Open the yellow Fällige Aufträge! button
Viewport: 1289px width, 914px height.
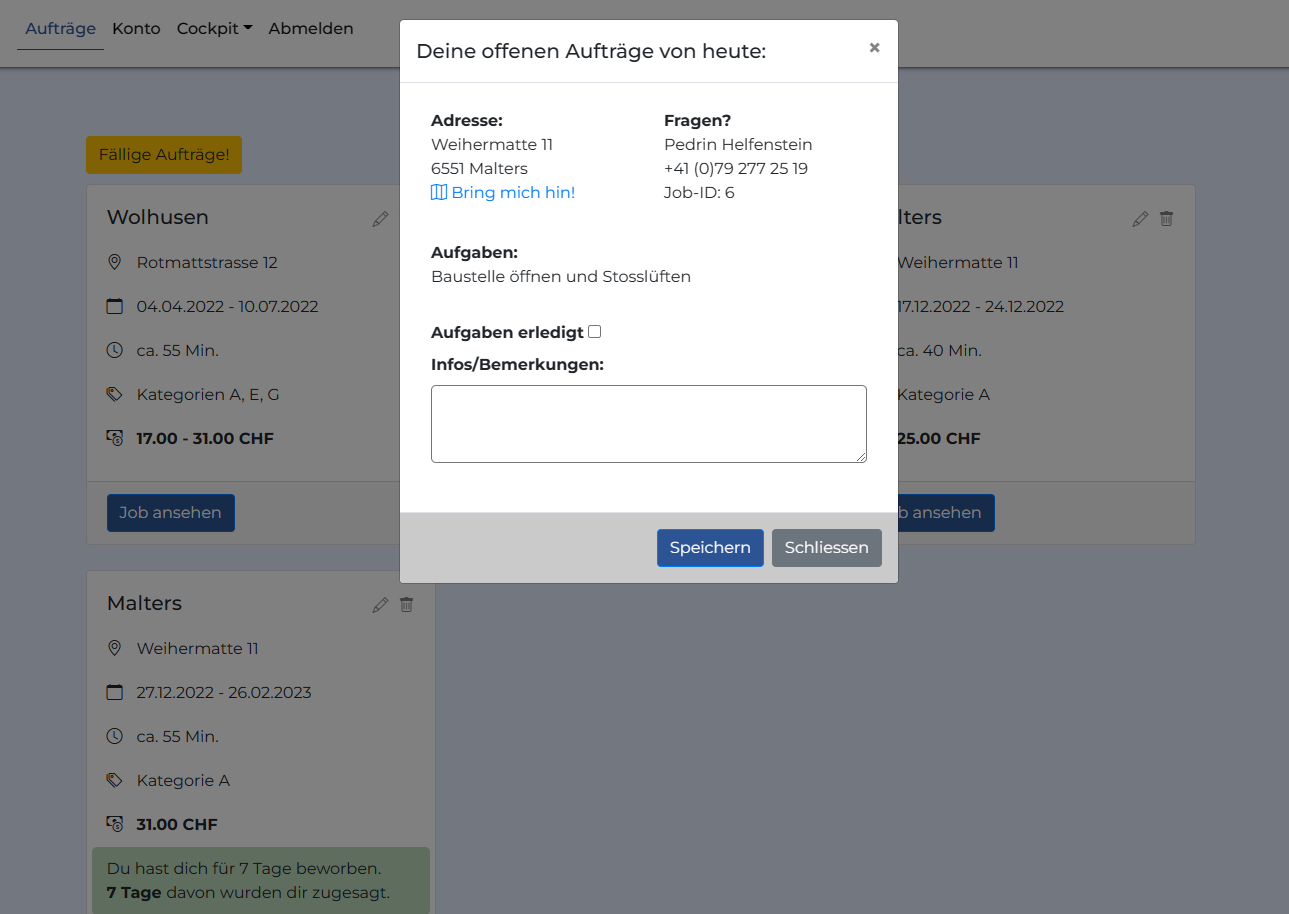pyautogui.click(x=164, y=155)
